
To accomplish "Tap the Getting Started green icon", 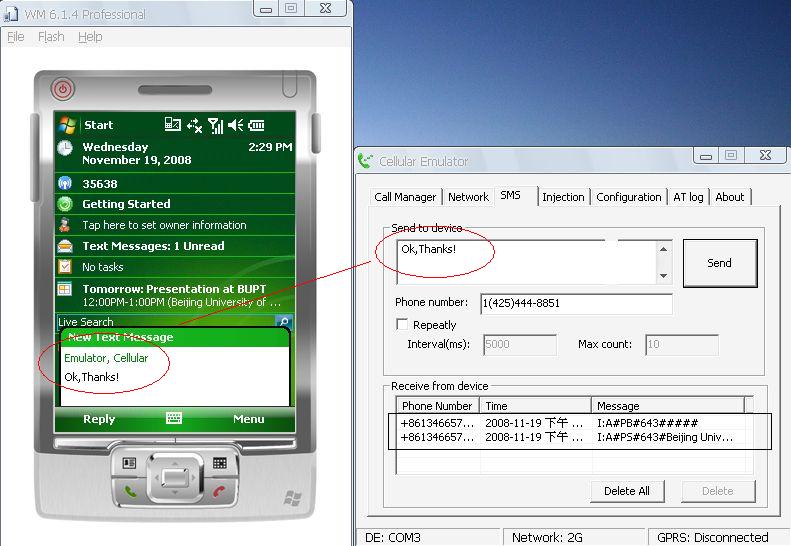I will (x=65, y=204).
